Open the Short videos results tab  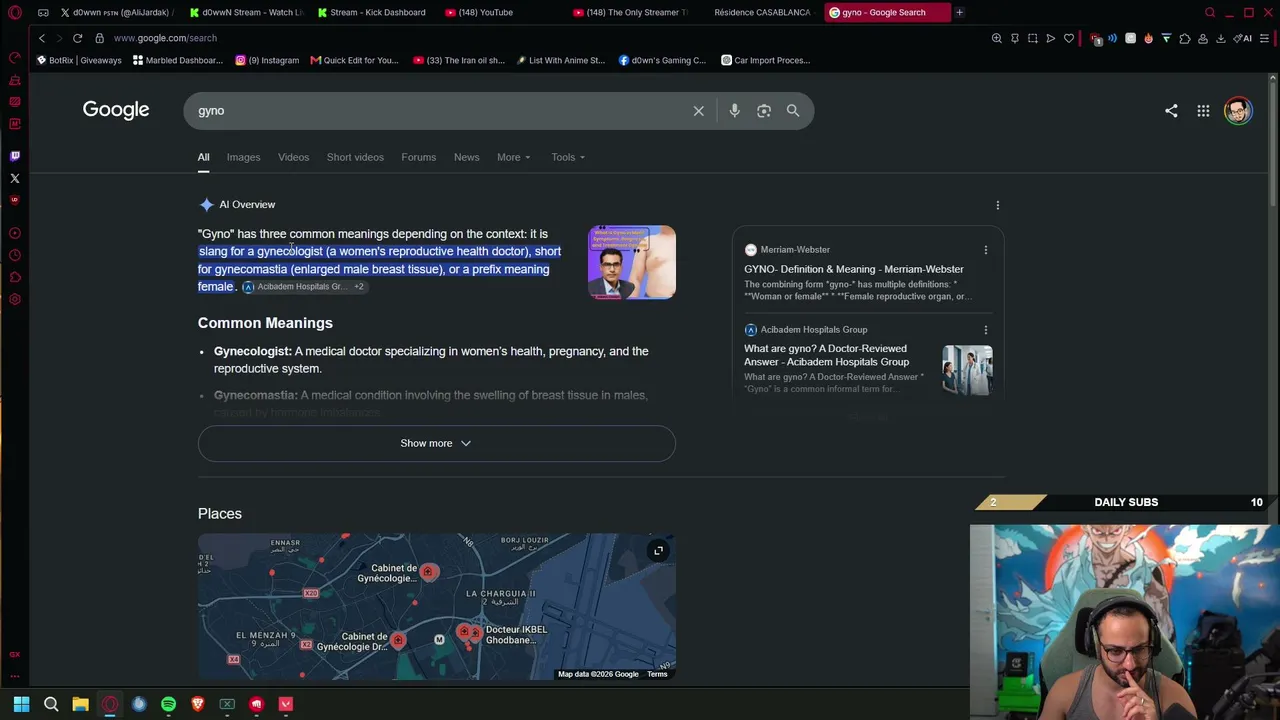(x=355, y=157)
